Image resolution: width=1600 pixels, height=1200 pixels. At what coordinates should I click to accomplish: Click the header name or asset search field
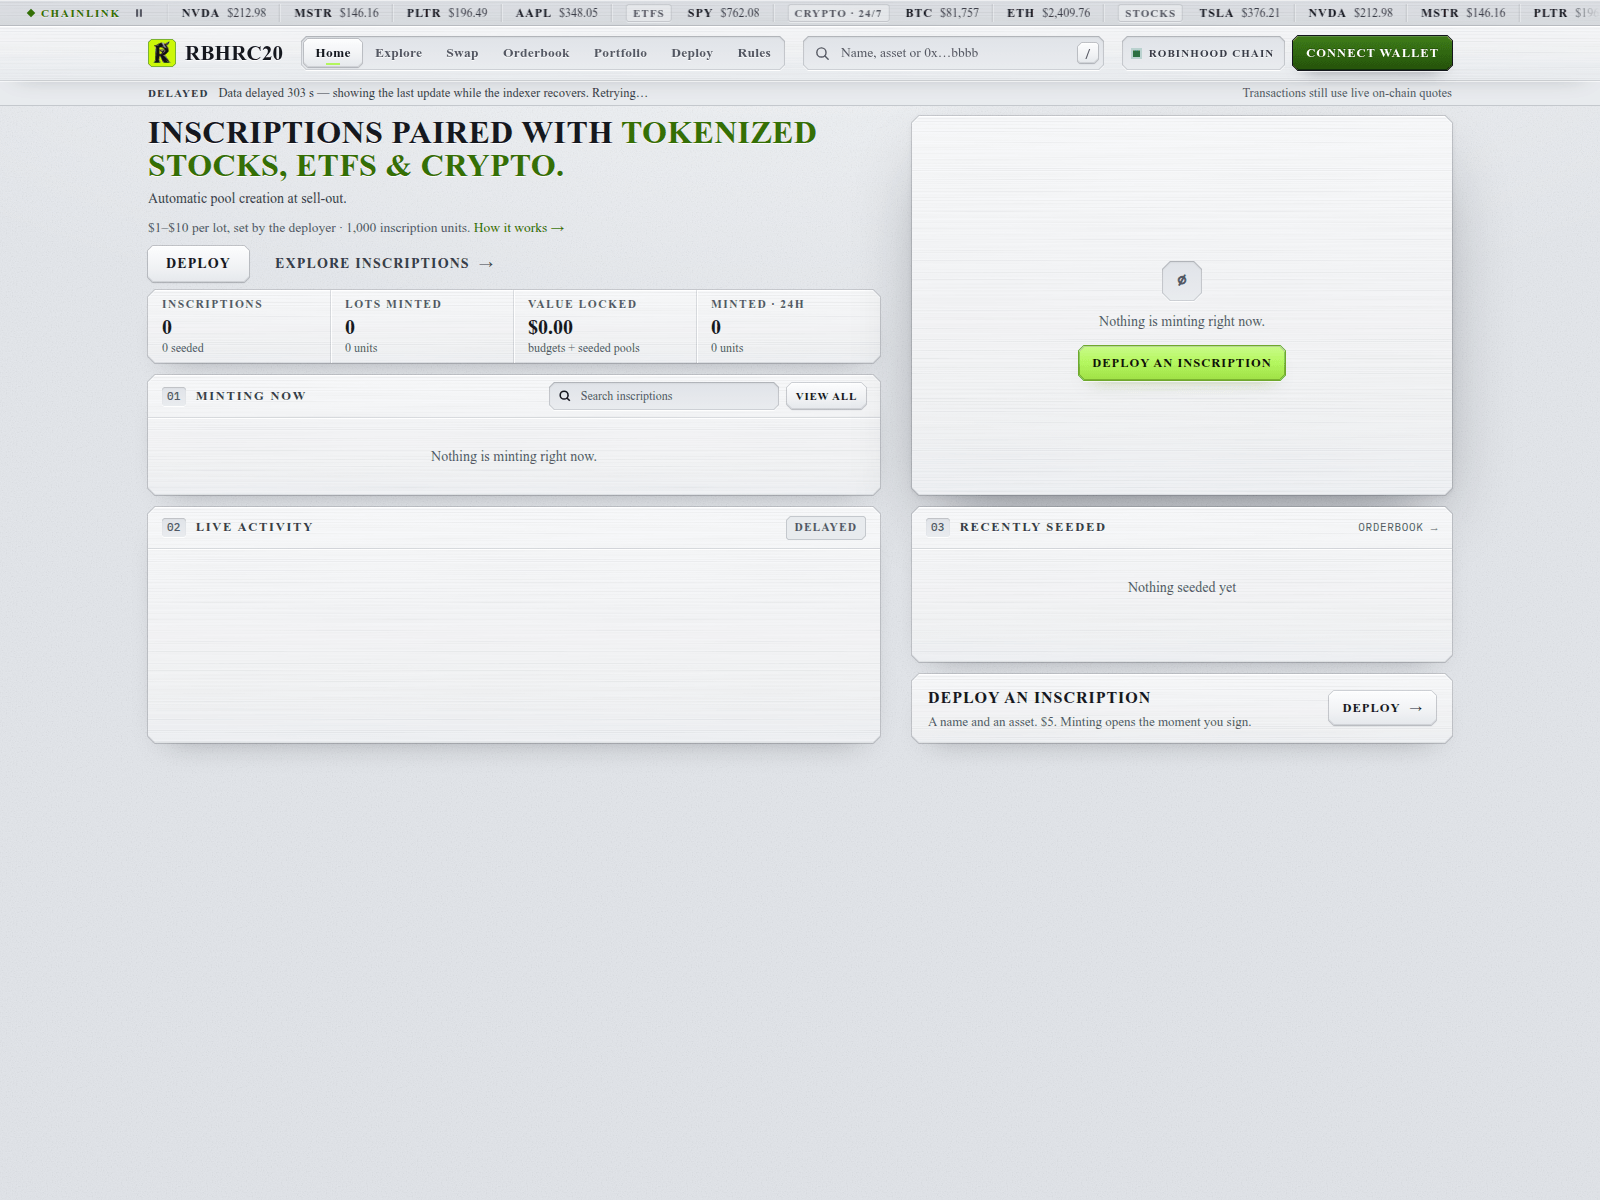coord(953,53)
